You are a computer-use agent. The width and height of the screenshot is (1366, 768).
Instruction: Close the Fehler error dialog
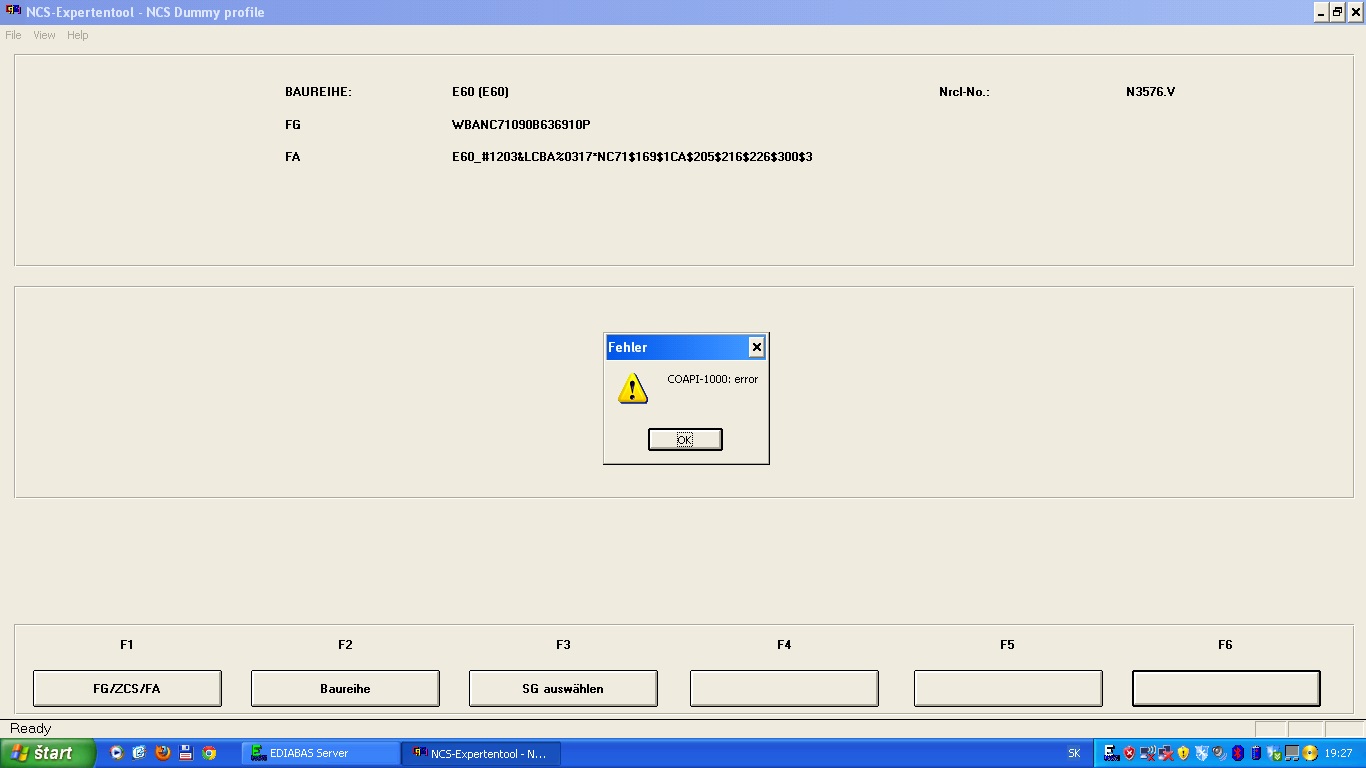coord(756,347)
